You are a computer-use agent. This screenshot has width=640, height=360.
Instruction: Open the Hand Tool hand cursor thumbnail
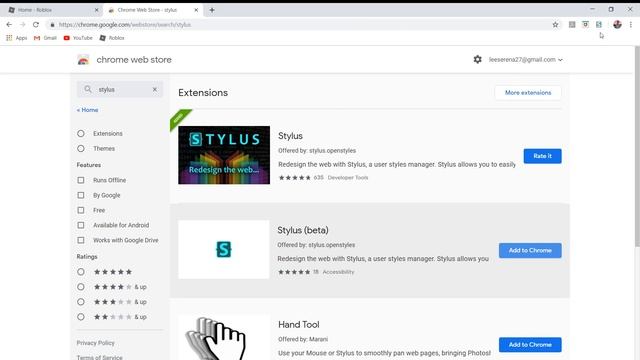(224, 337)
